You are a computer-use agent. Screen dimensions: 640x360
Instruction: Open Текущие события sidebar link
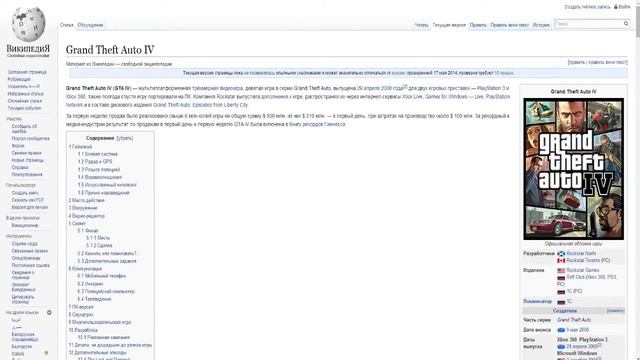(x=24, y=108)
